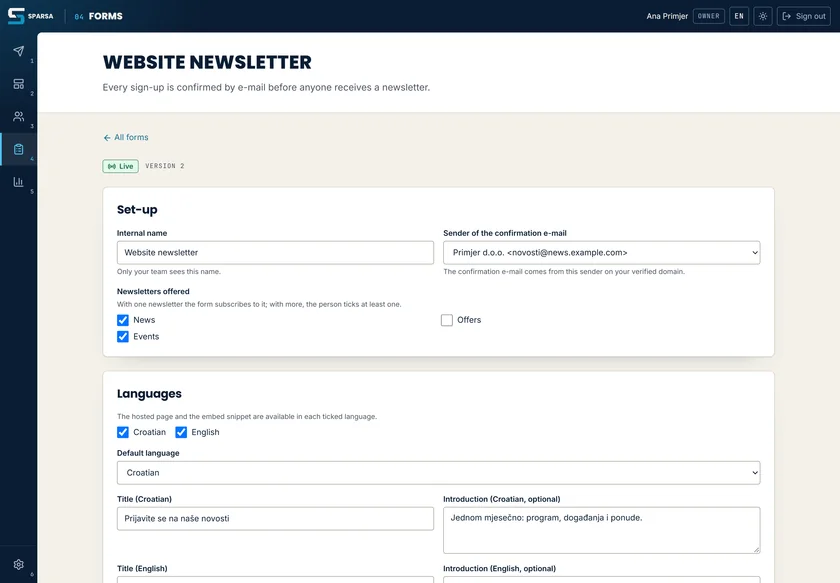Screen dimensions: 840x583
Task: Go back via All forms link
Action: 126,137
